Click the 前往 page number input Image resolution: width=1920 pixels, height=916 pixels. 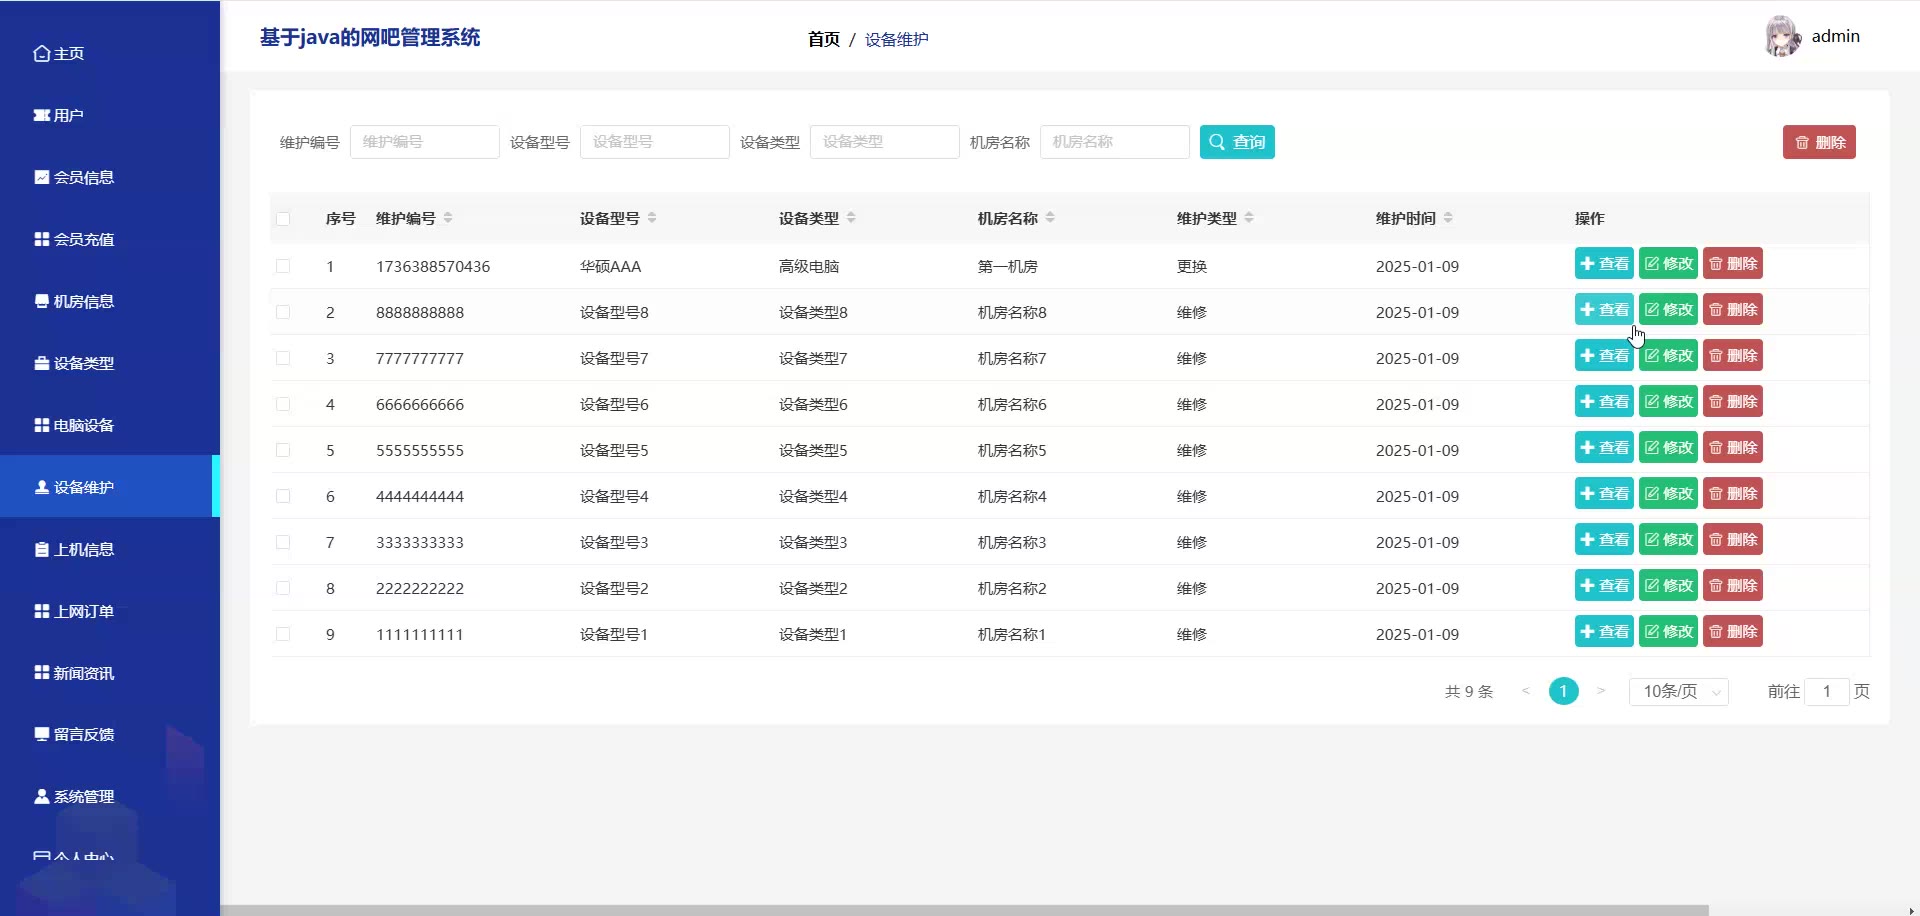[1827, 692]
